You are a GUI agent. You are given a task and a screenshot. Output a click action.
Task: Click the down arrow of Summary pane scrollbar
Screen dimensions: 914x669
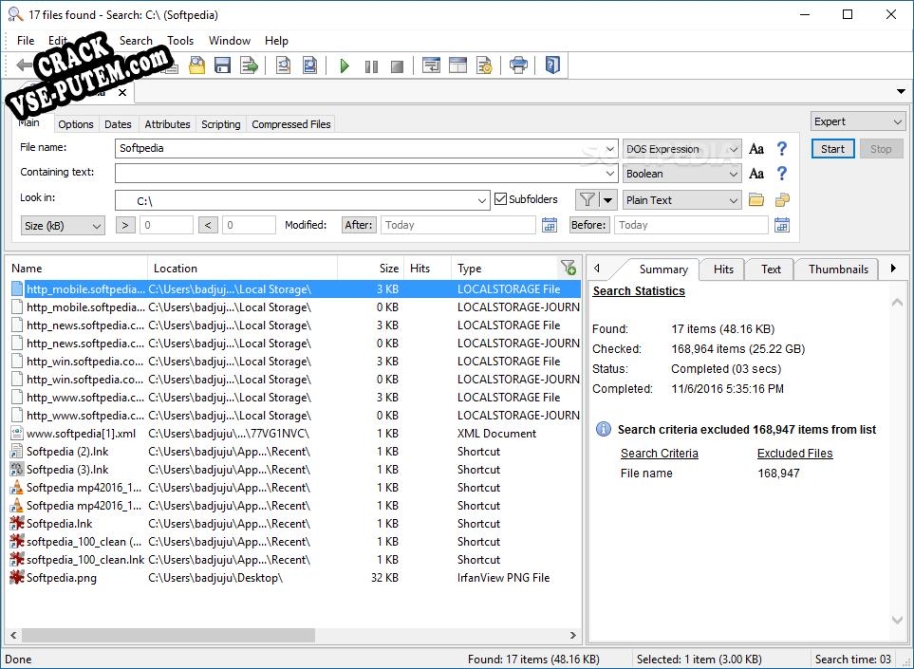(897, 620)
